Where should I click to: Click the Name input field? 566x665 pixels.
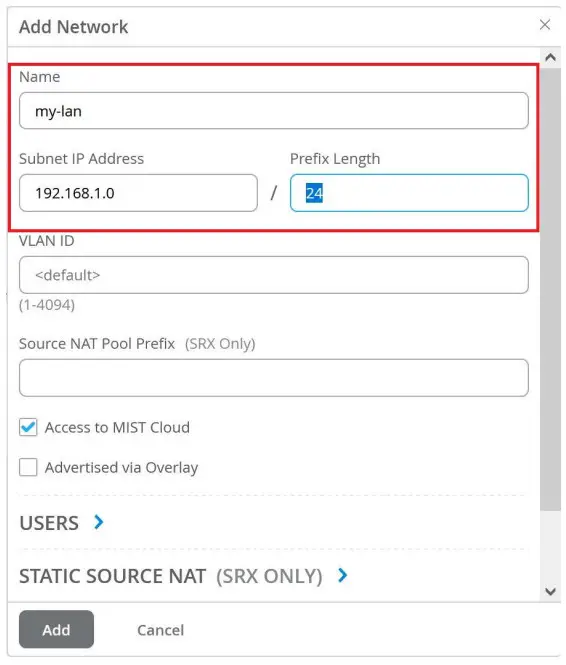click(273, 111)
